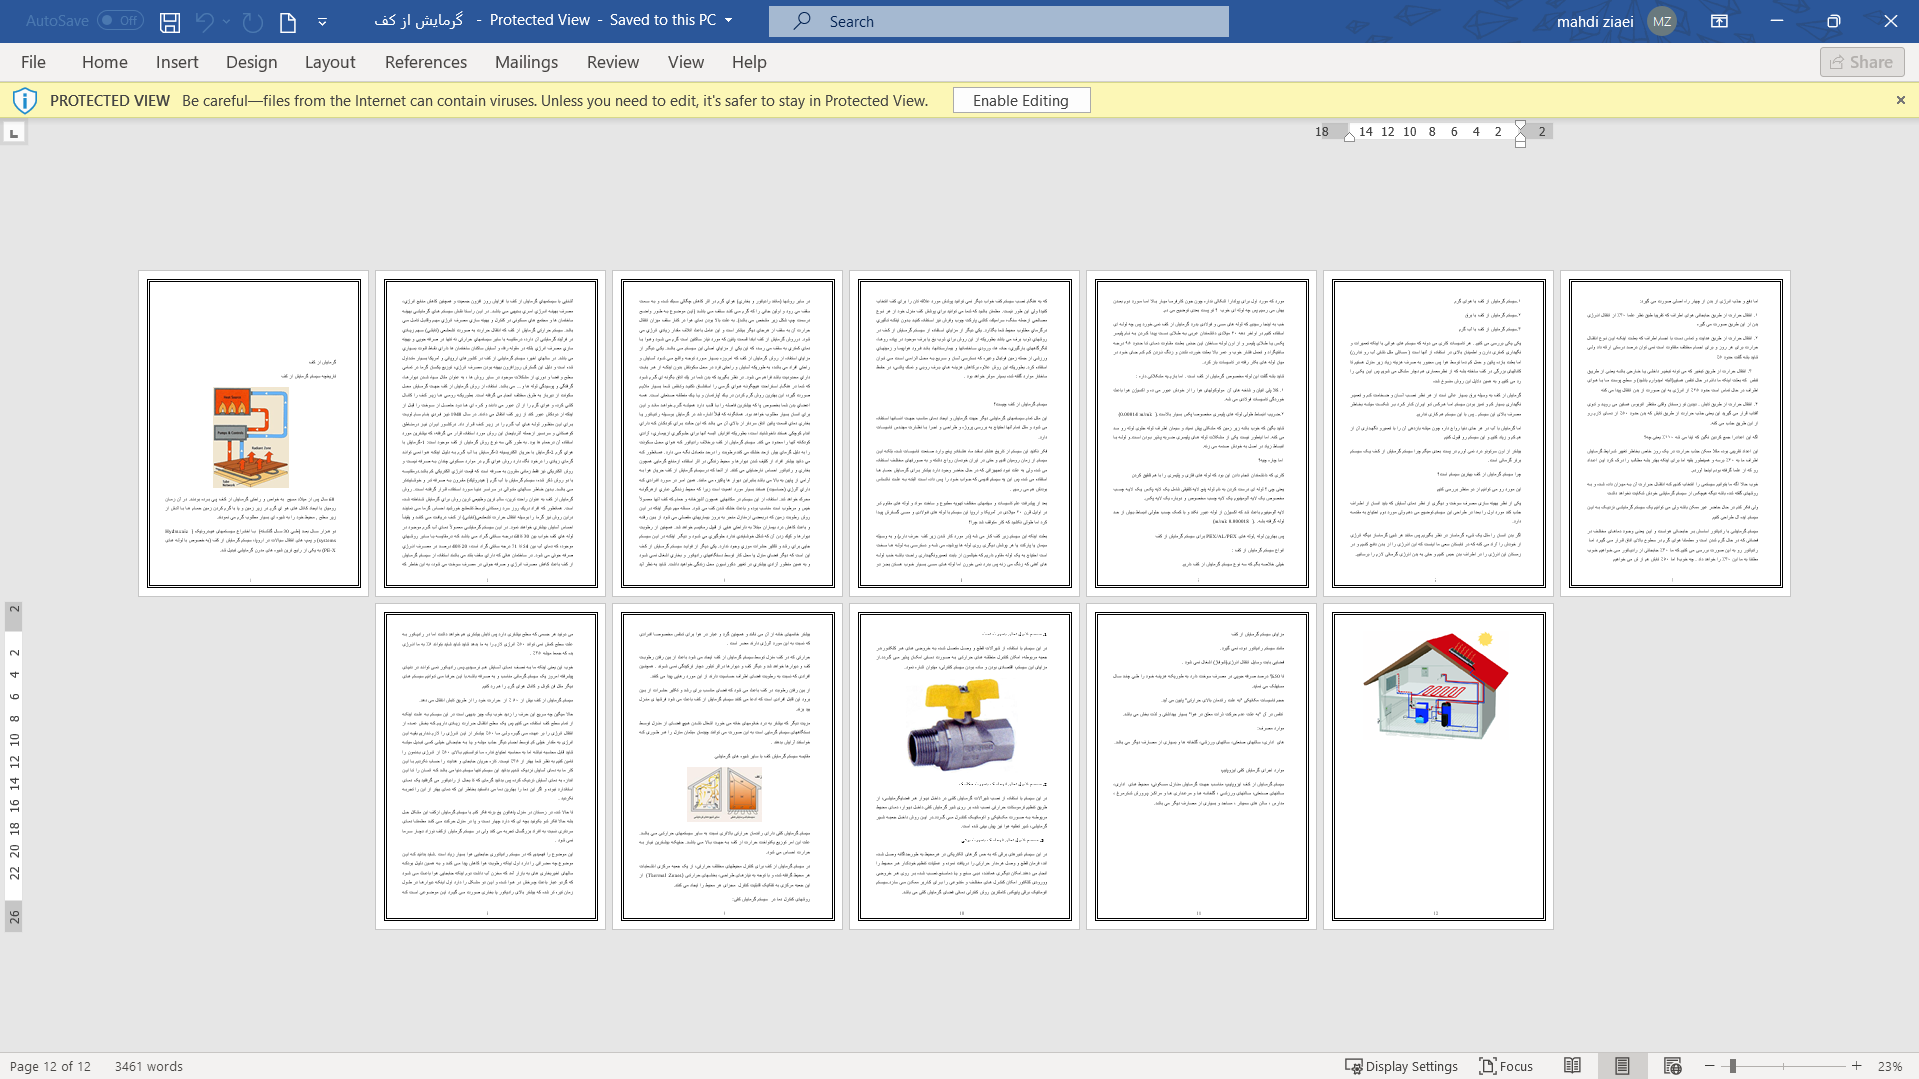Click the 23% zoom level

pos(1890,1066)
